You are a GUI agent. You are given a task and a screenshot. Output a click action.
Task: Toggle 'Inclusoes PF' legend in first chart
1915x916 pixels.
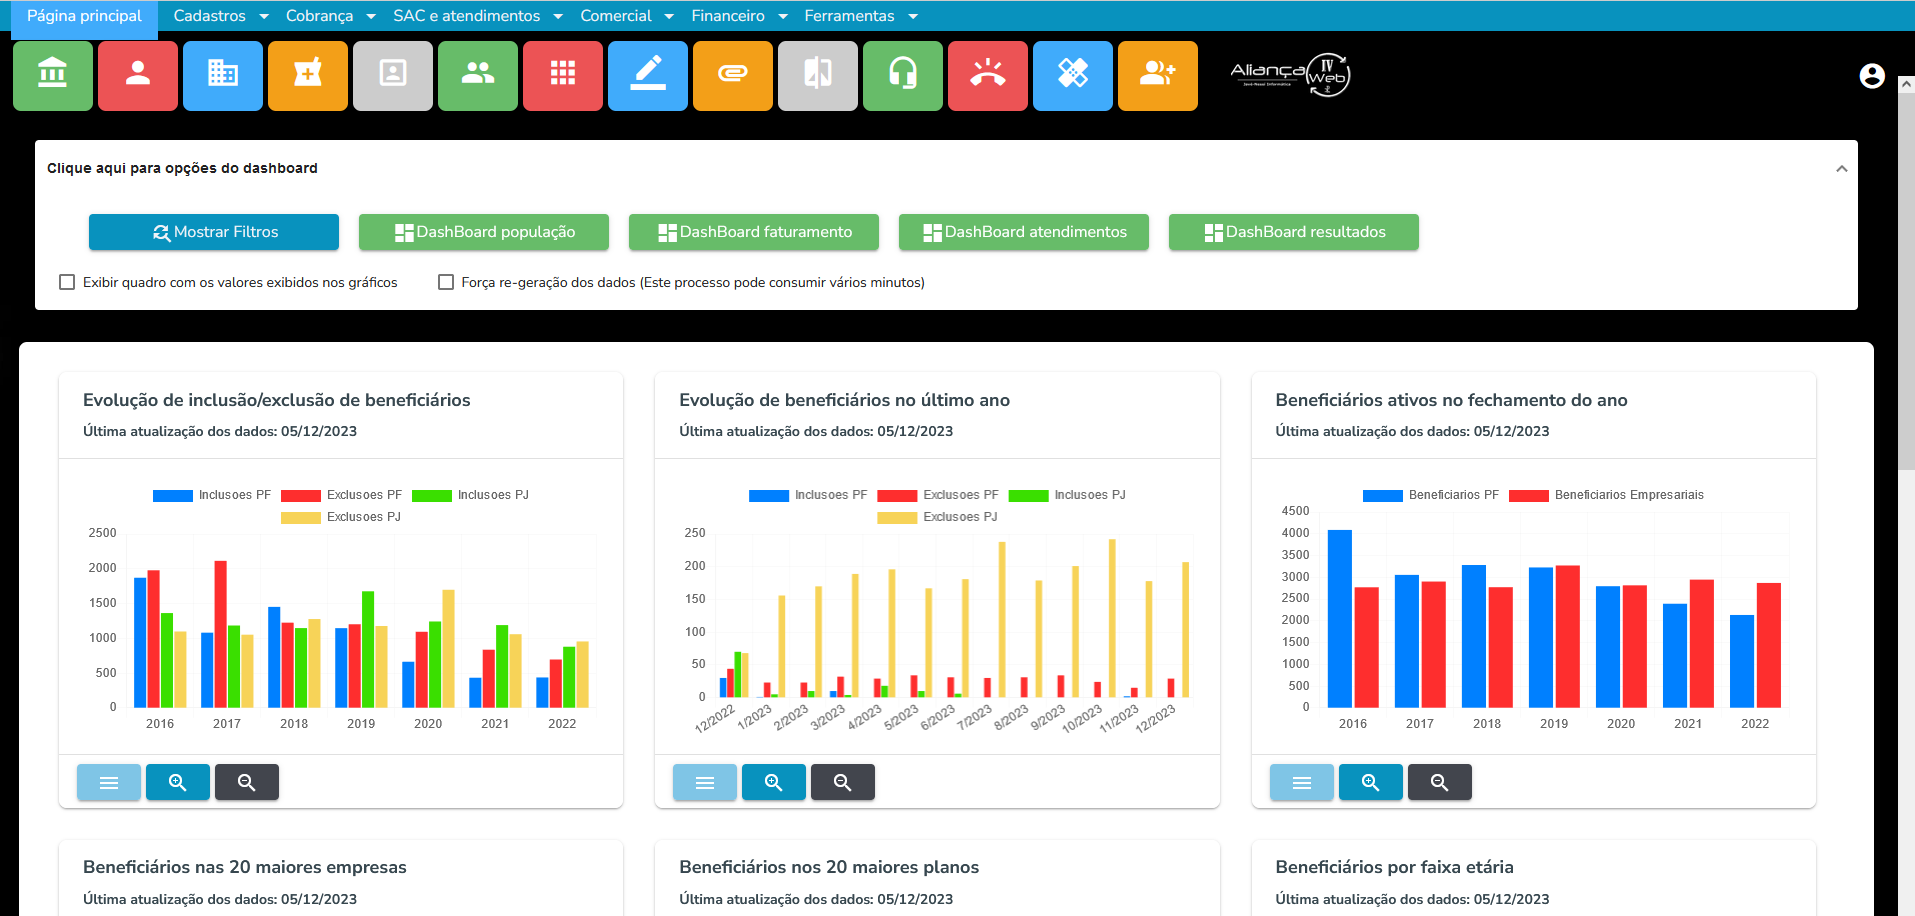point(173,495)
